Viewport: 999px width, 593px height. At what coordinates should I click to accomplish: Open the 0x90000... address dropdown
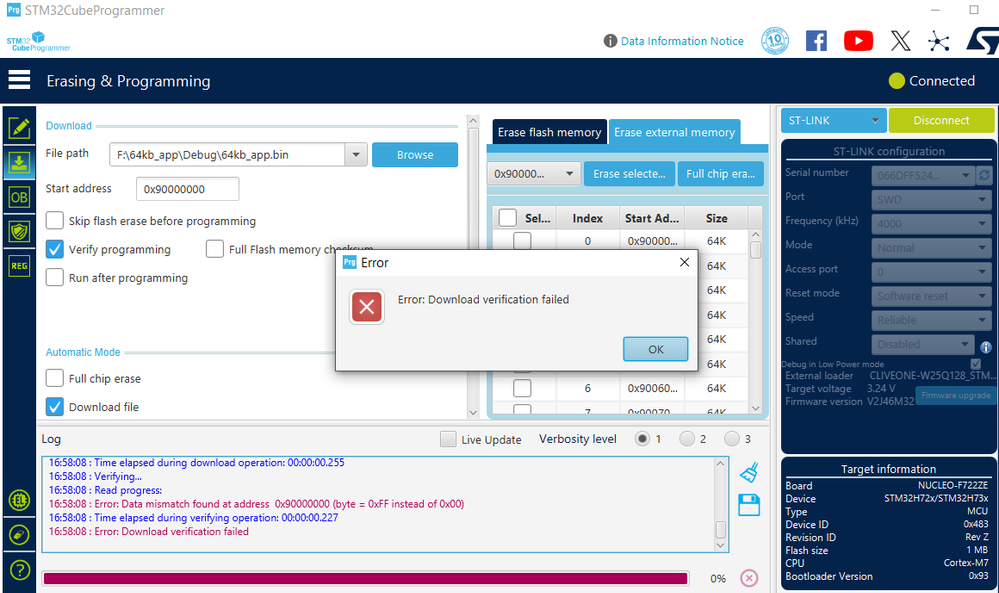click(533, 173)
